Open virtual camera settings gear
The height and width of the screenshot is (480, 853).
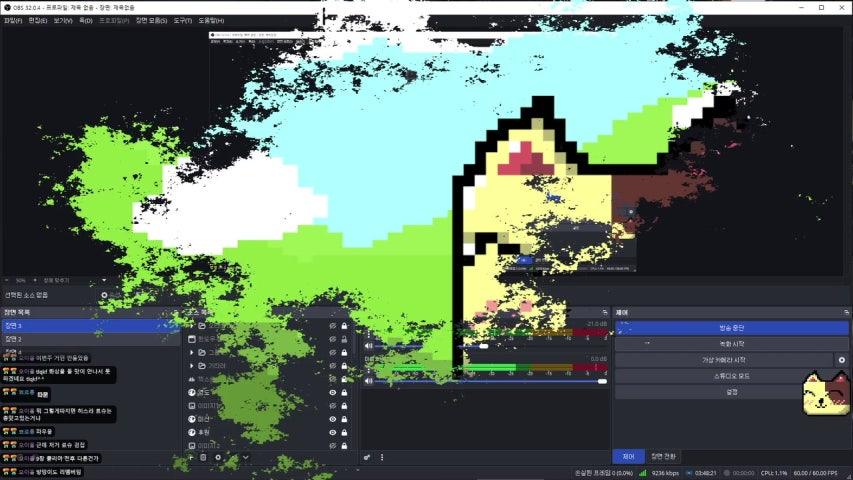pos(842,360)
